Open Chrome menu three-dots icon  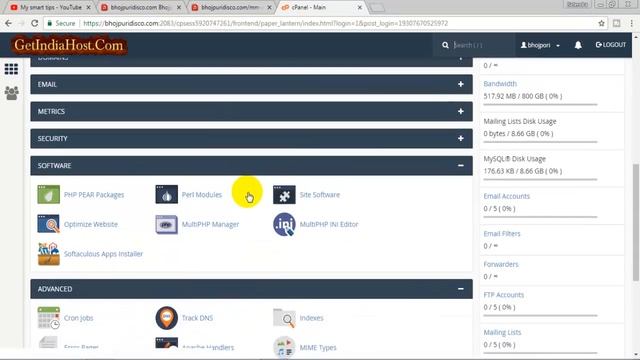point(632,23)
